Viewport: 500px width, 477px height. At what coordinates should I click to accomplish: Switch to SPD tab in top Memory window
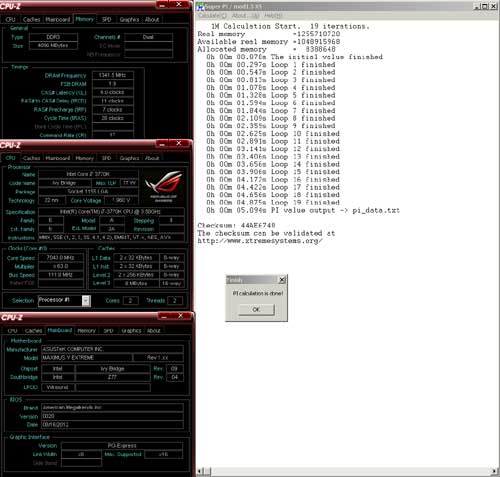coord(107,19)
